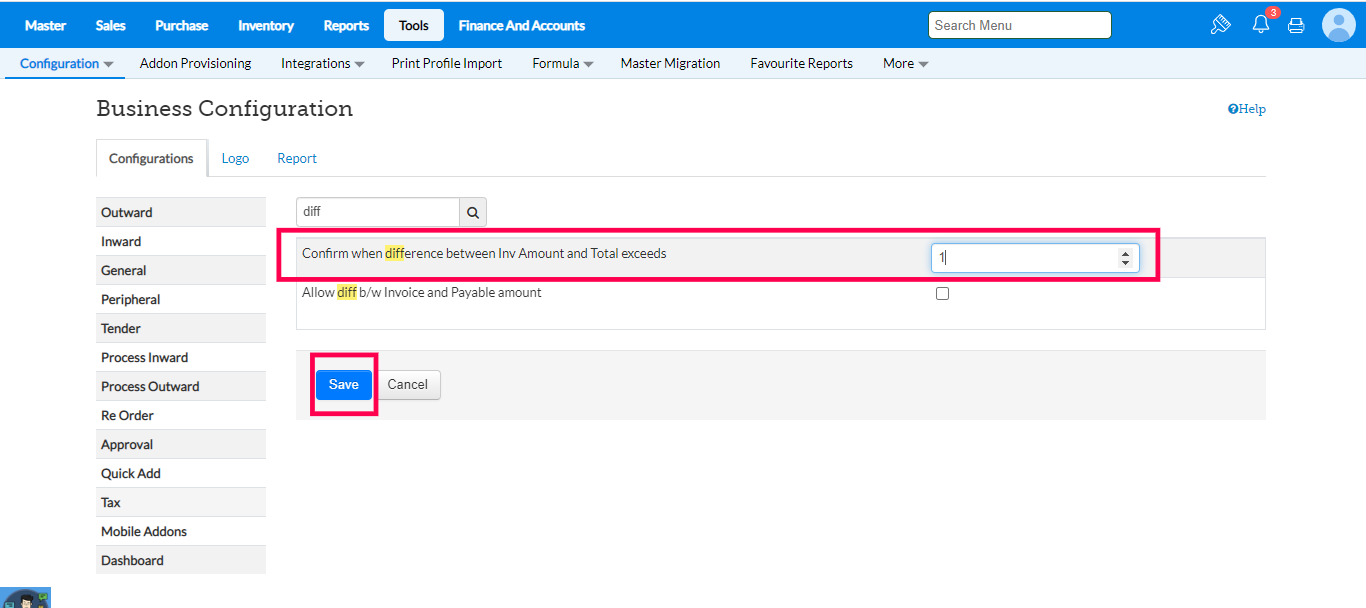Expand the Configuration dropdown menu
Image resolution: width=1366 pixels, height=608 pixels.
pos(66,63)
